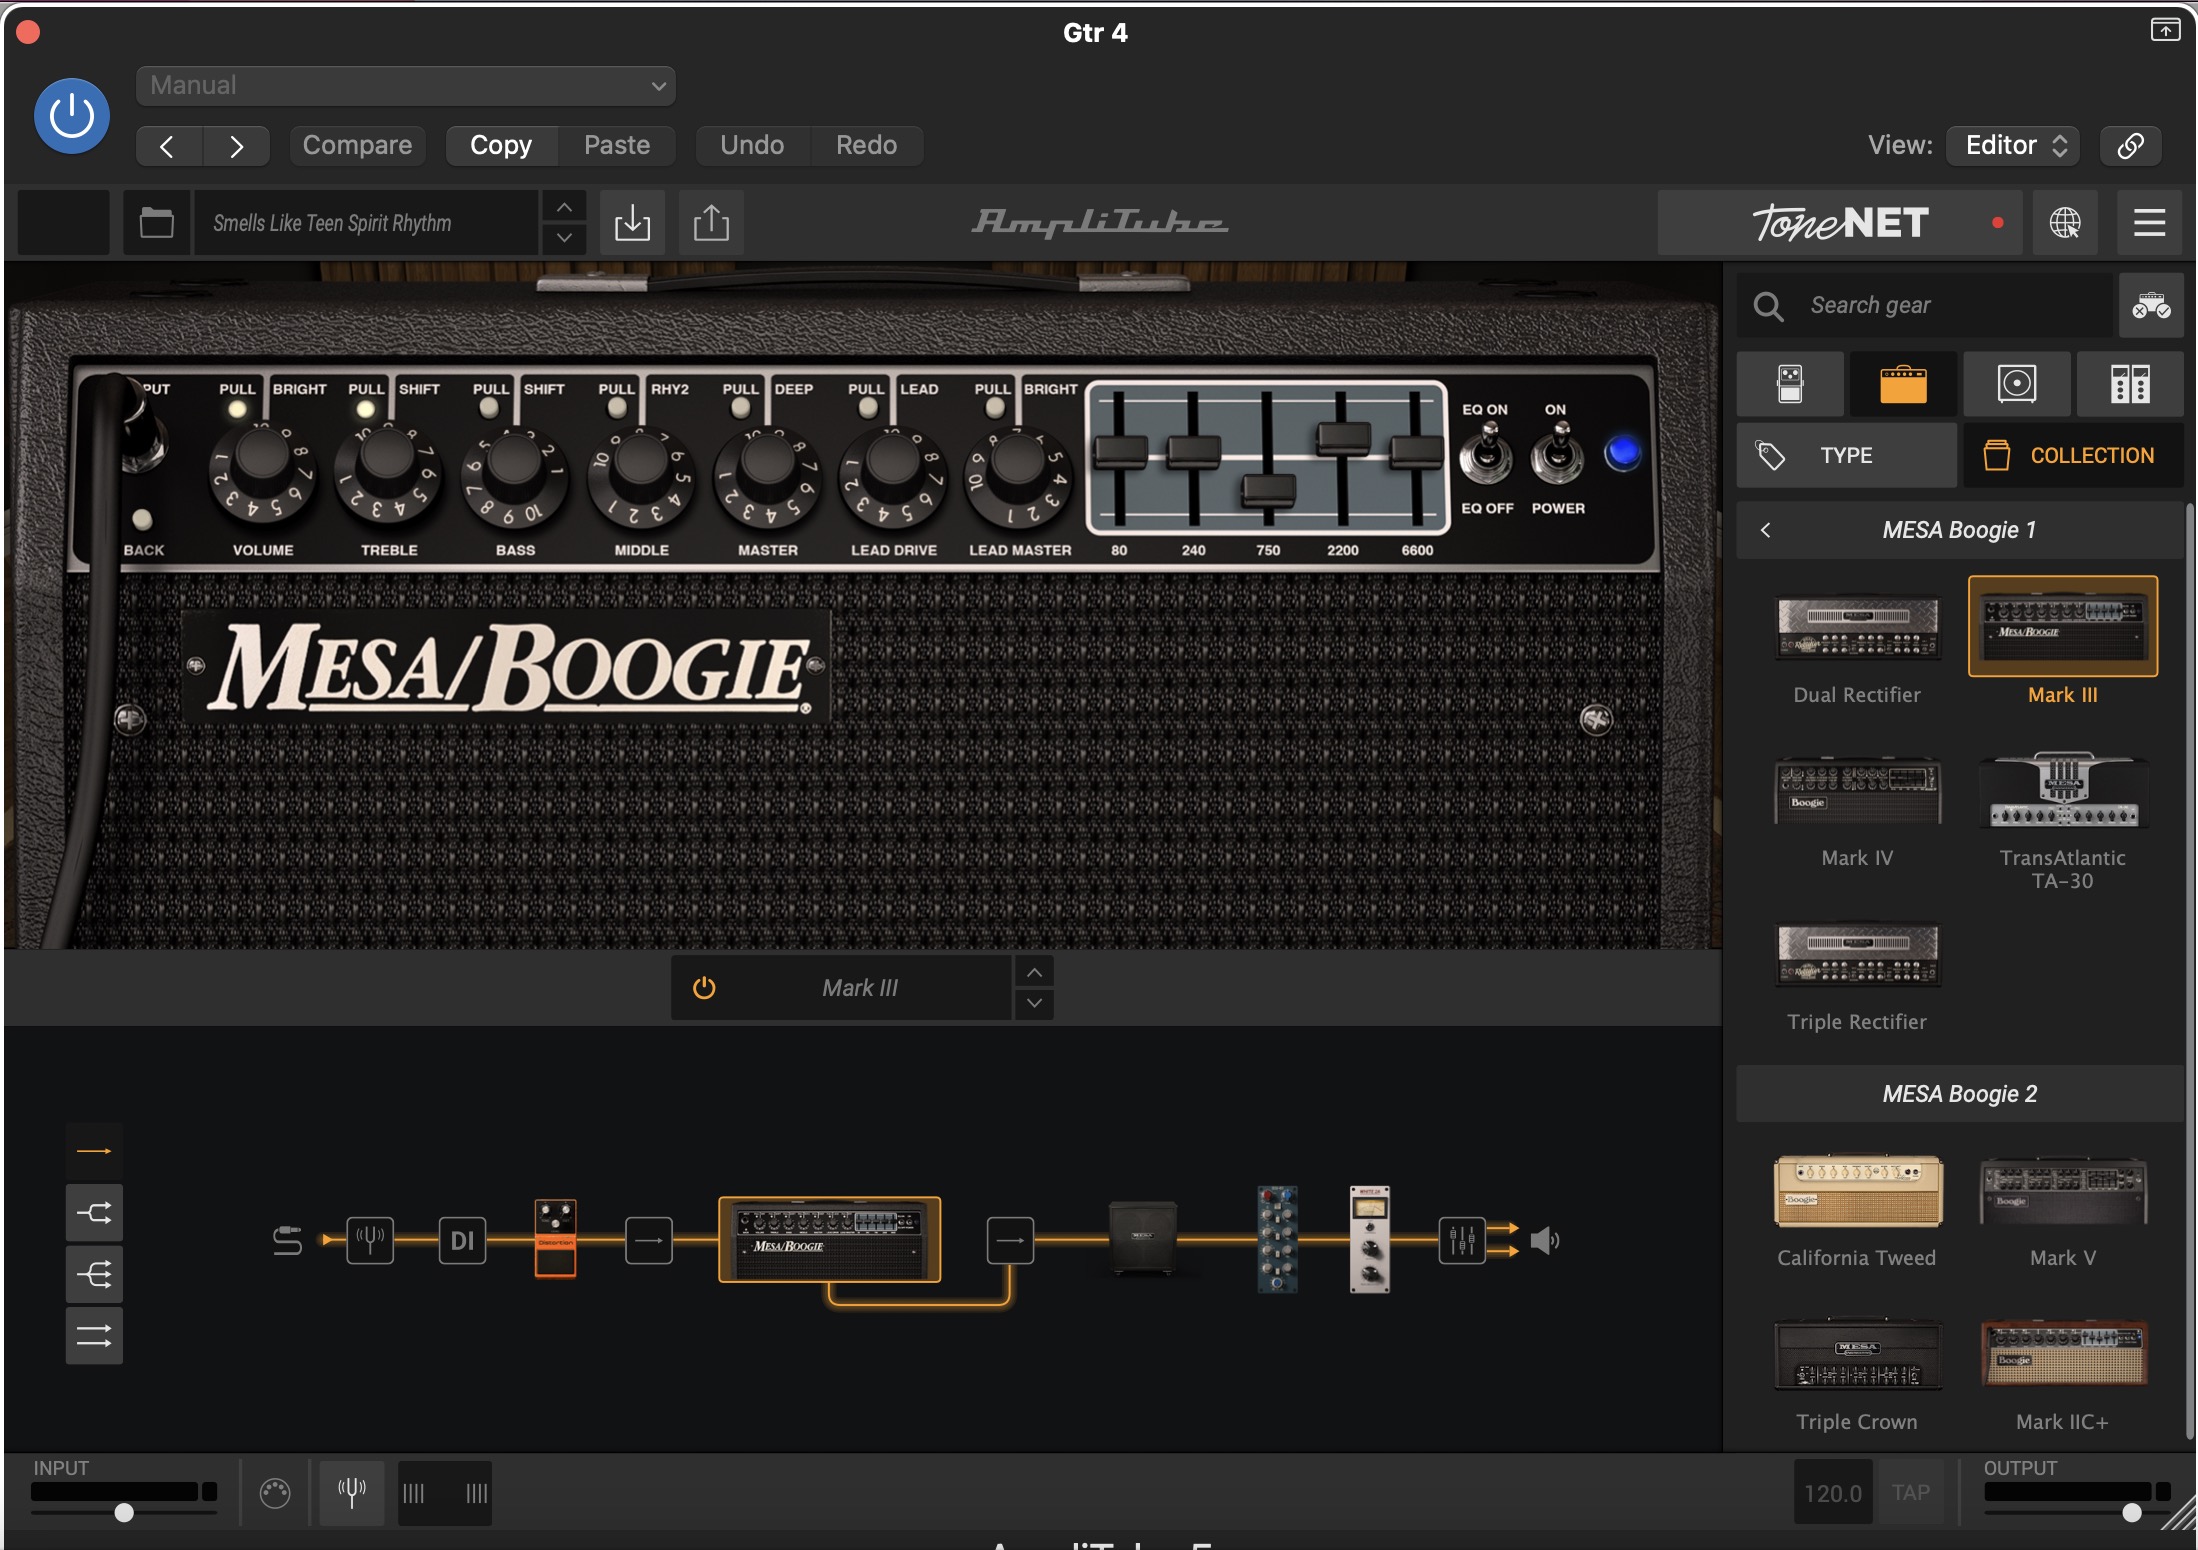Click the Compare button
This screenshot has height=1550, width=2198.
357,146
